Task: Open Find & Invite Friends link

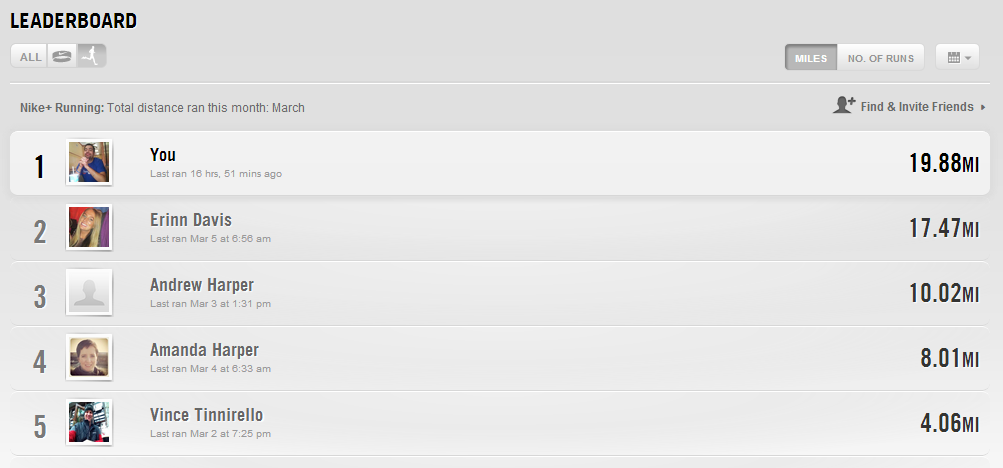Action: [916, 107]
